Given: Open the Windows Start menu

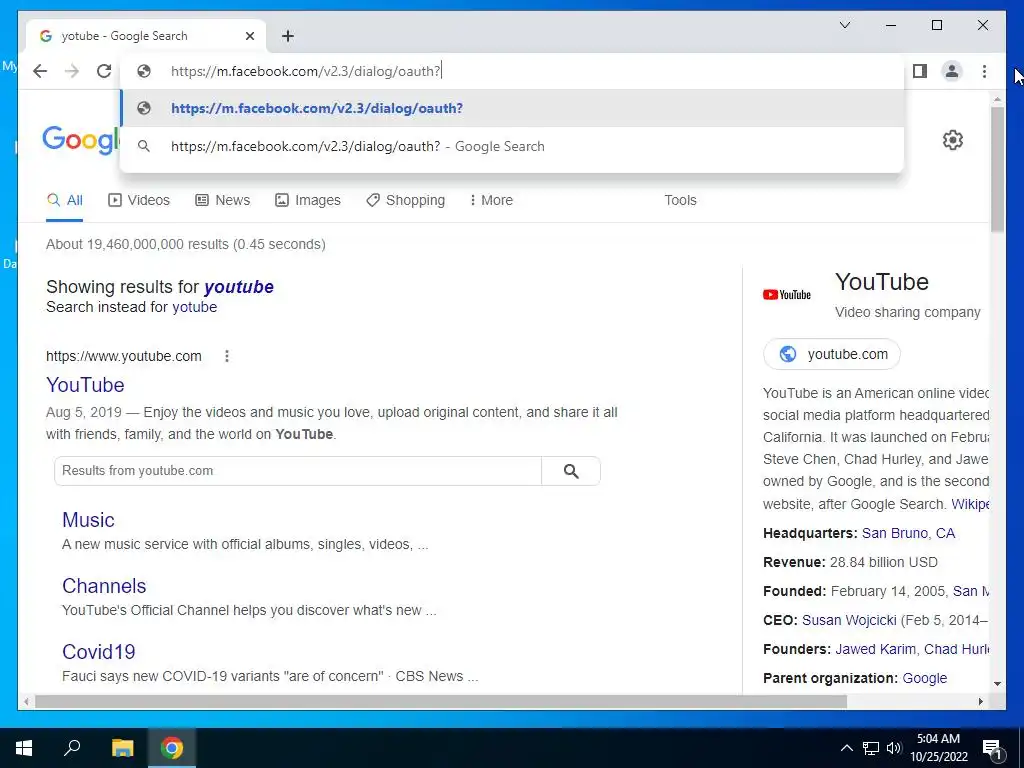Looking at the screenshot, I should click(24, 748).
